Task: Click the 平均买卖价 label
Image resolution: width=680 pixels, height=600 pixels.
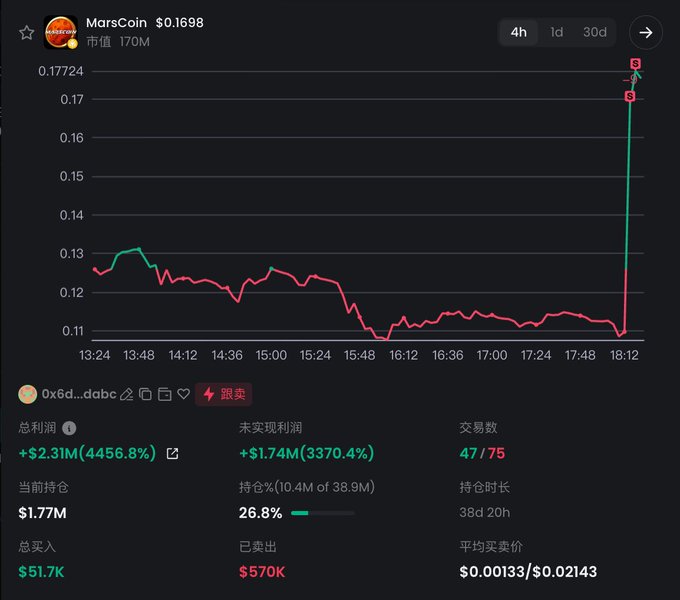Action: tap(490, 547)
